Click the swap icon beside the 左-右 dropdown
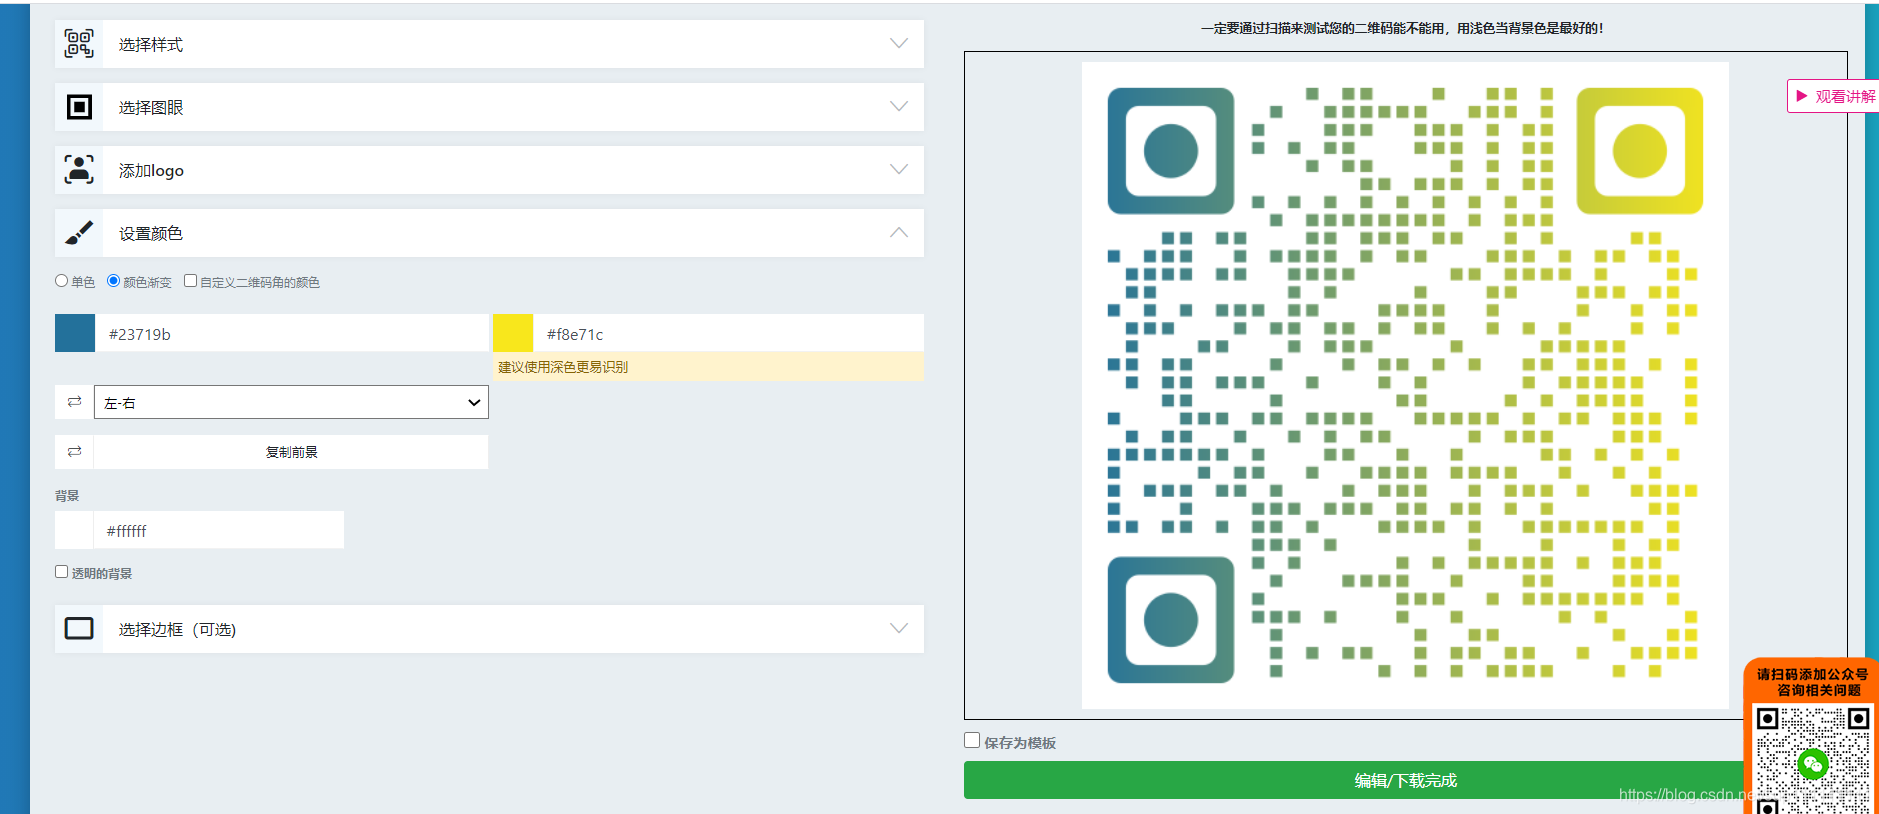This screenshot has height=814, width=1879. (x=74, y=402)
